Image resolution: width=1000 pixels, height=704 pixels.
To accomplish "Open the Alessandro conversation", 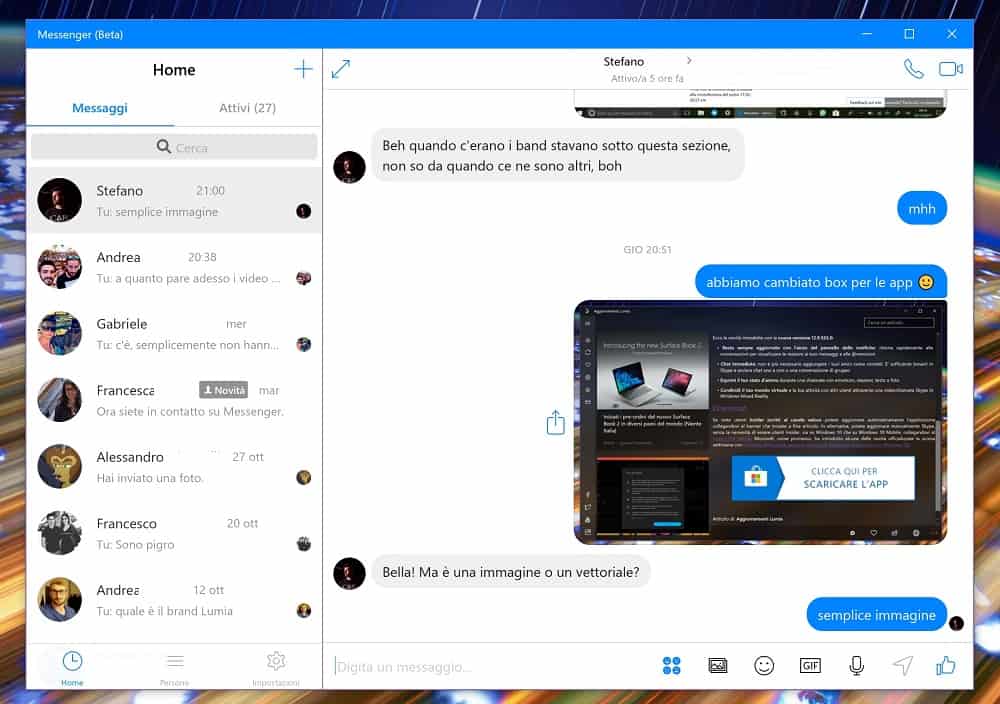I will [x=174, y=467].
